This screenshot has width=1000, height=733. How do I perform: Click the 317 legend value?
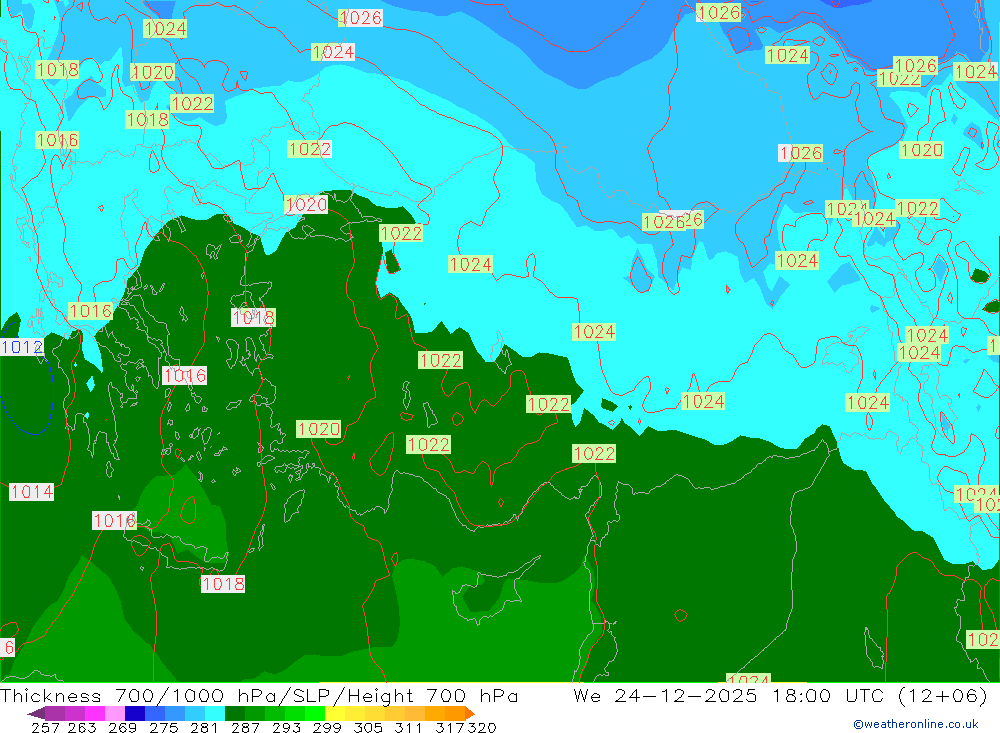450,727
